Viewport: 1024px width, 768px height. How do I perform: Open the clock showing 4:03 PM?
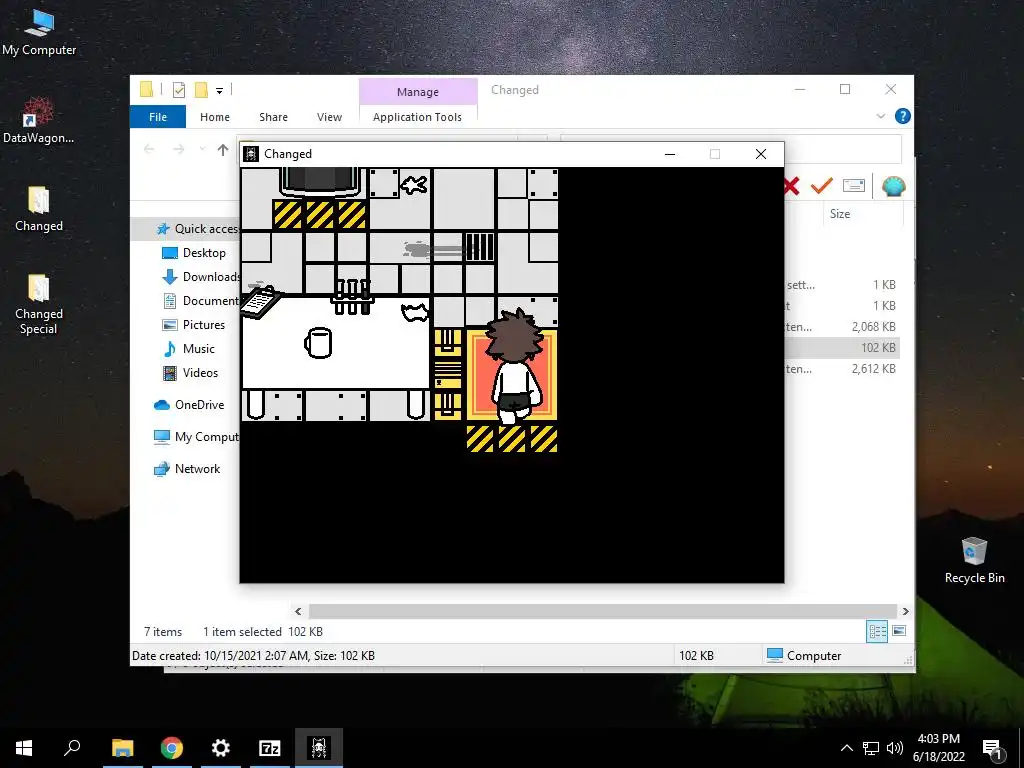(938, 748)
